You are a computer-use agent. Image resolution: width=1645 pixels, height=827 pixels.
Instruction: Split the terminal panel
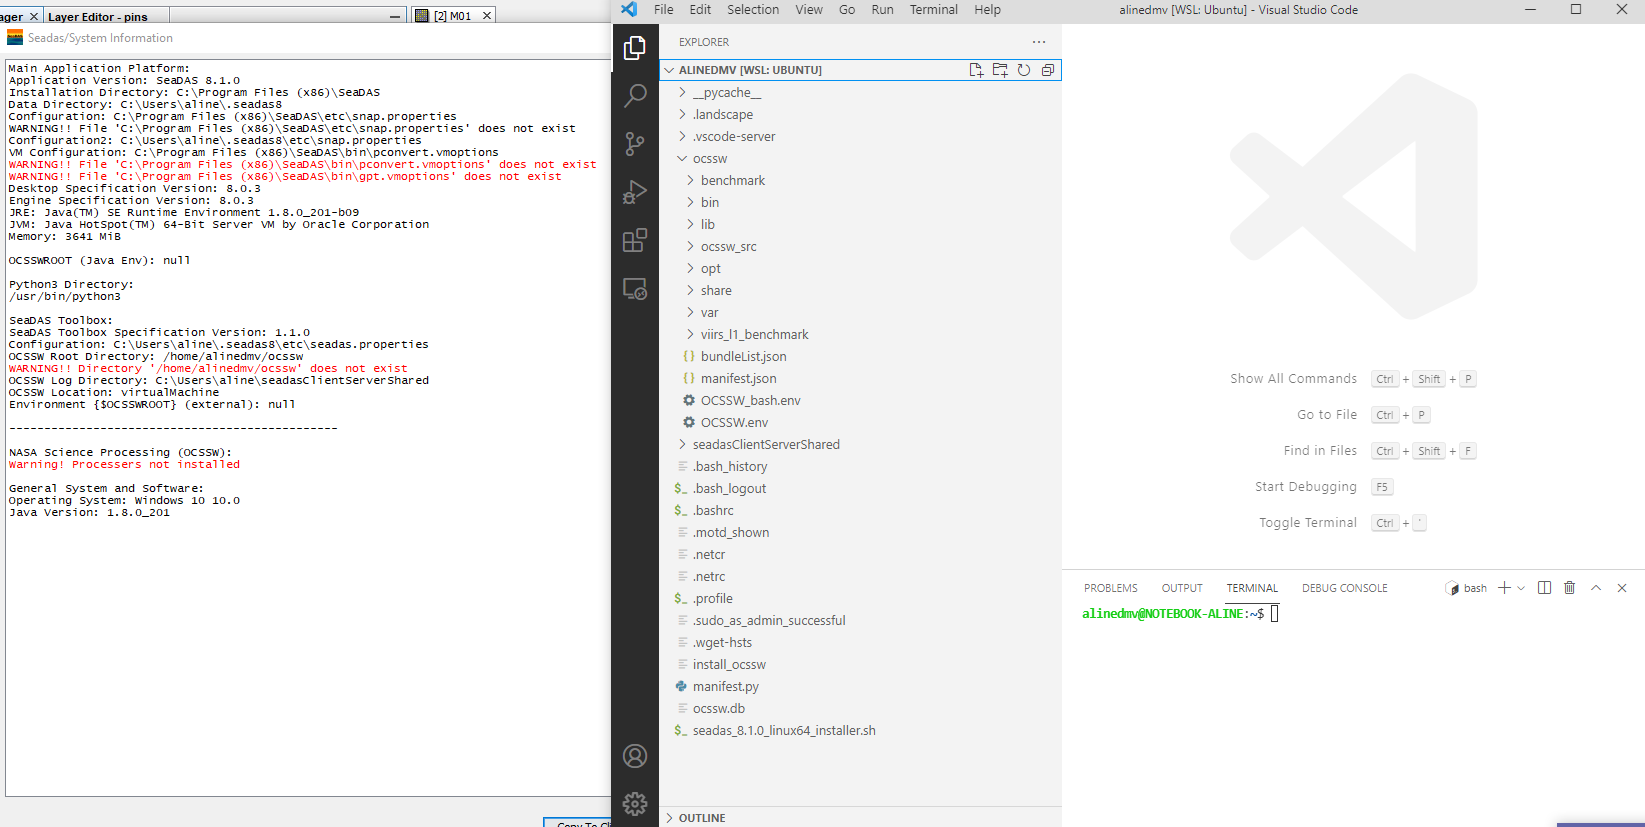(1544, 588)
